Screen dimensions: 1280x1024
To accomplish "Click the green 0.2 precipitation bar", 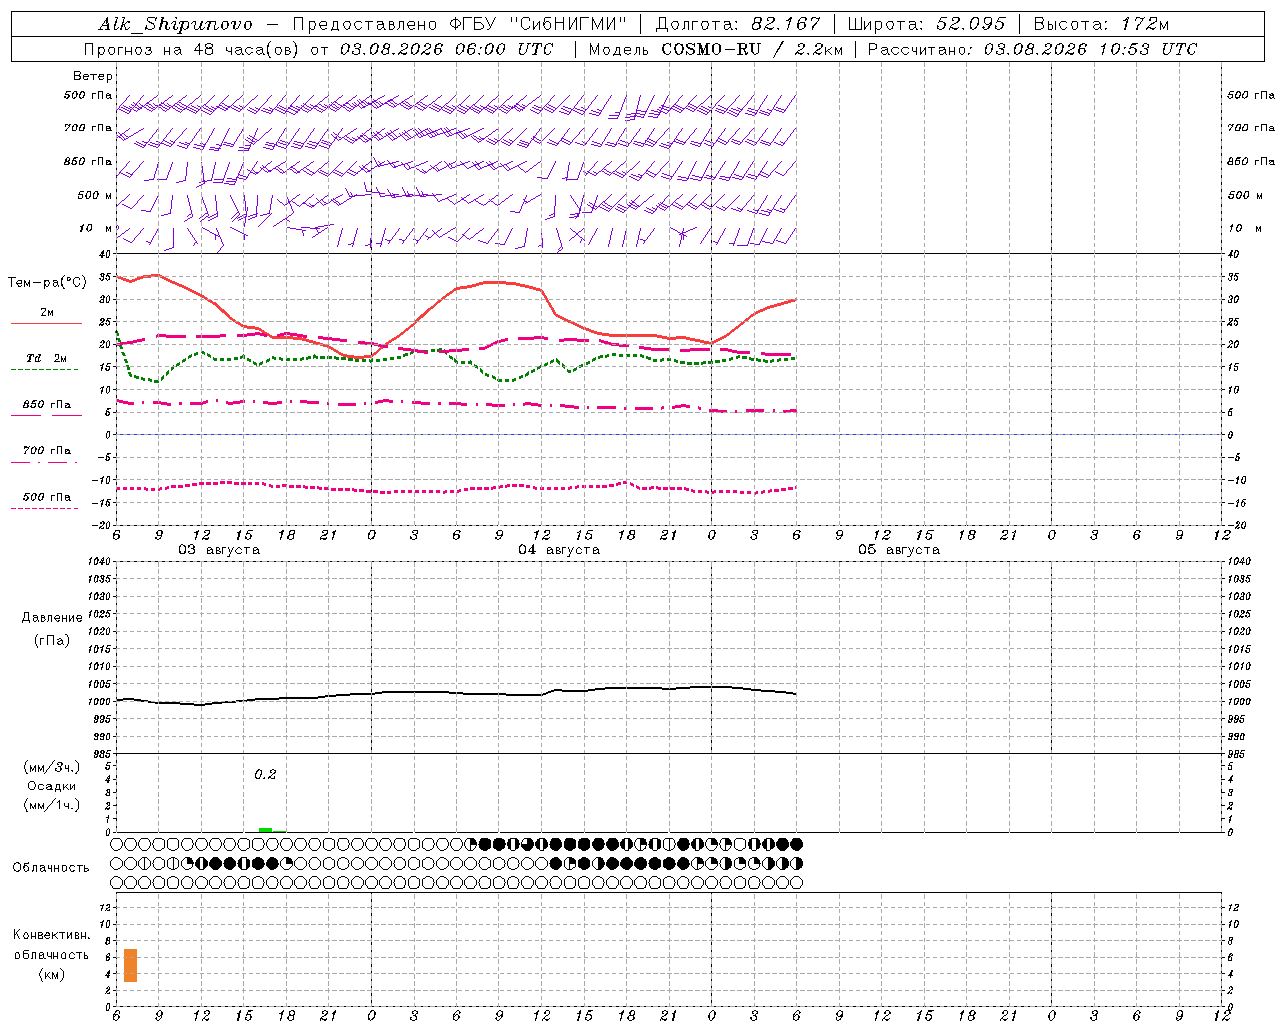I will pyautogui.click(x=265, y=830).
